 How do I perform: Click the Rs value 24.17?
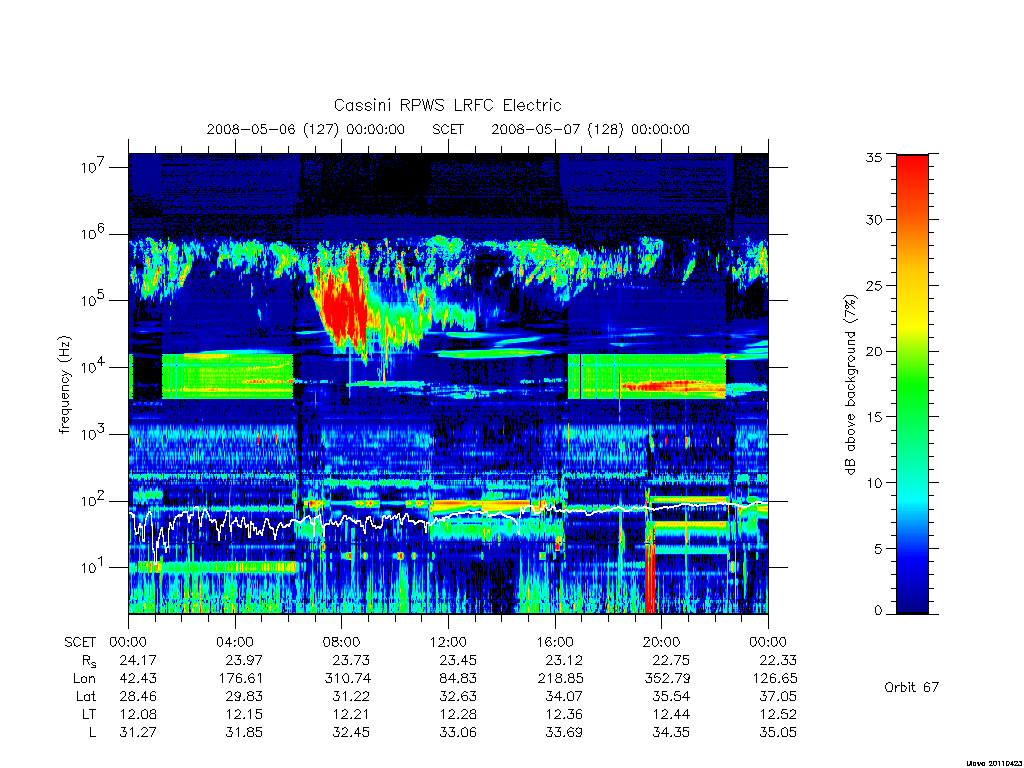click(138, 660)
